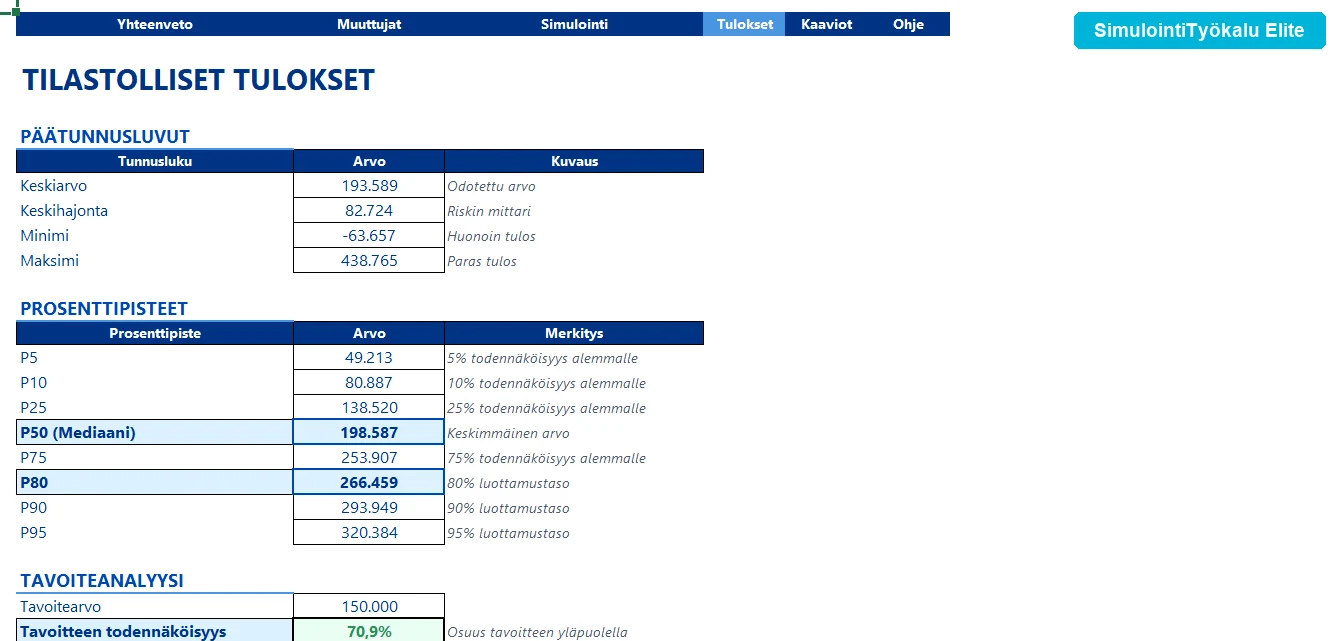Click the Osuus tavoitteen yläpuolella note
The image size is (1337, 641).
(538, 631)
